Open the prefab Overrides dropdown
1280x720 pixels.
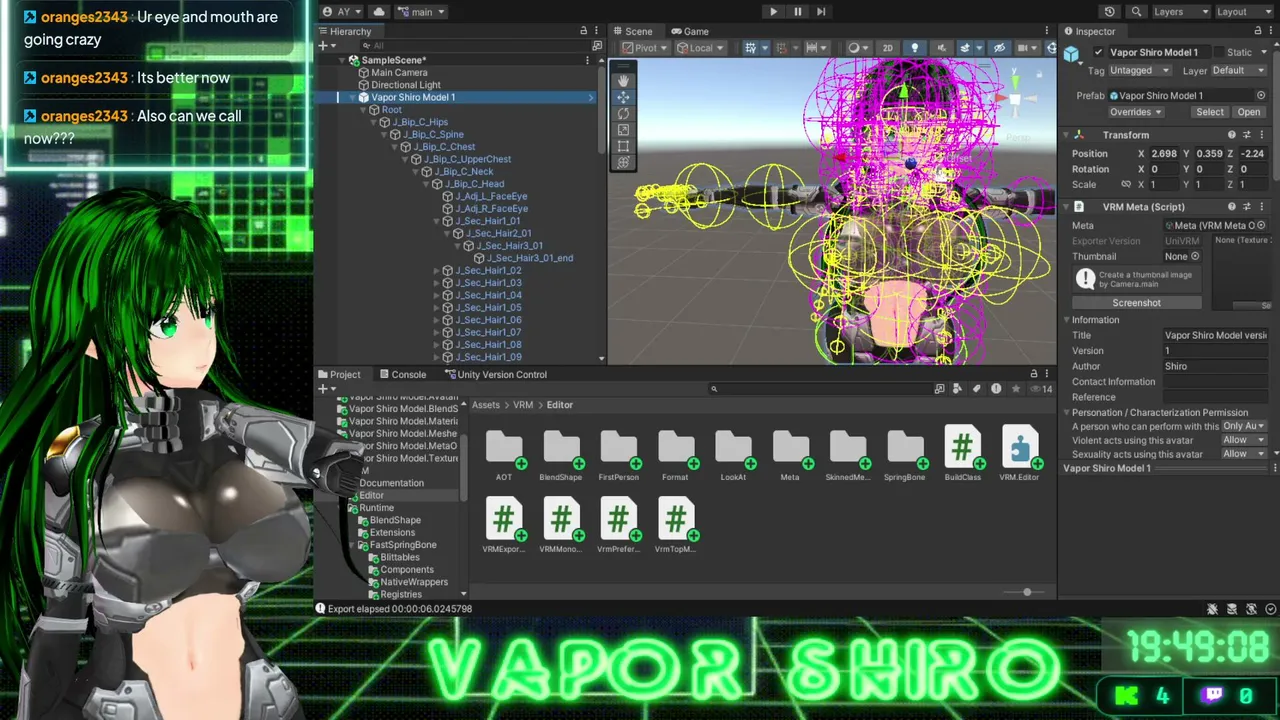pos(1136,112)
